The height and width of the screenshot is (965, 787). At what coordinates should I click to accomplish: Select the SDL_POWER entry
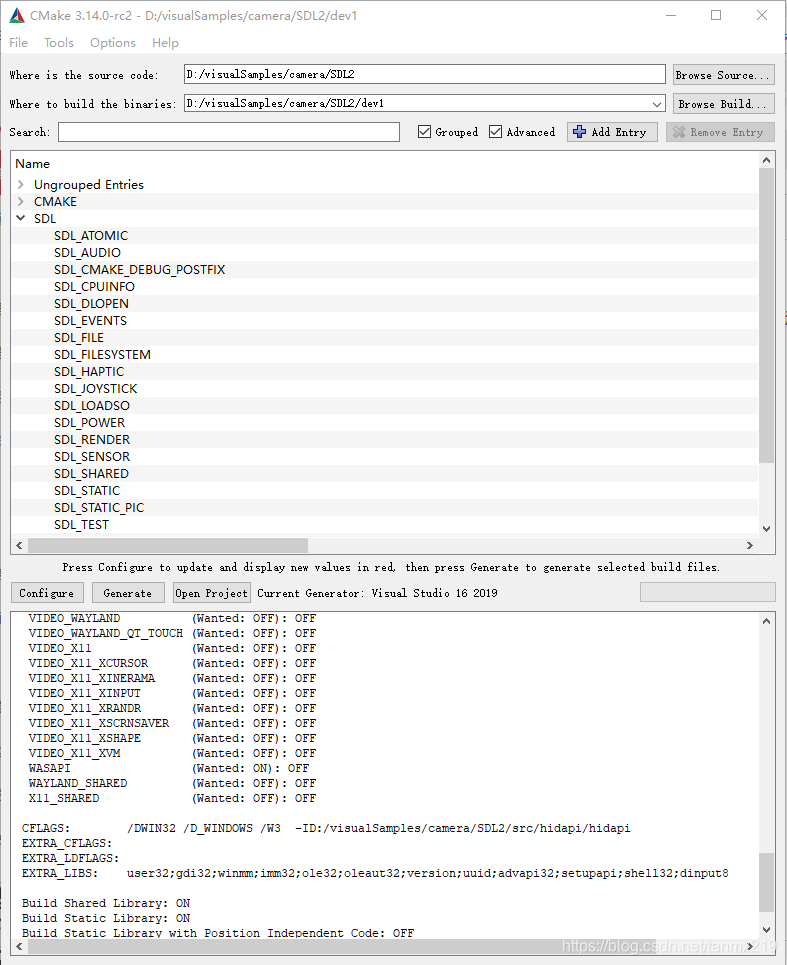89,423
